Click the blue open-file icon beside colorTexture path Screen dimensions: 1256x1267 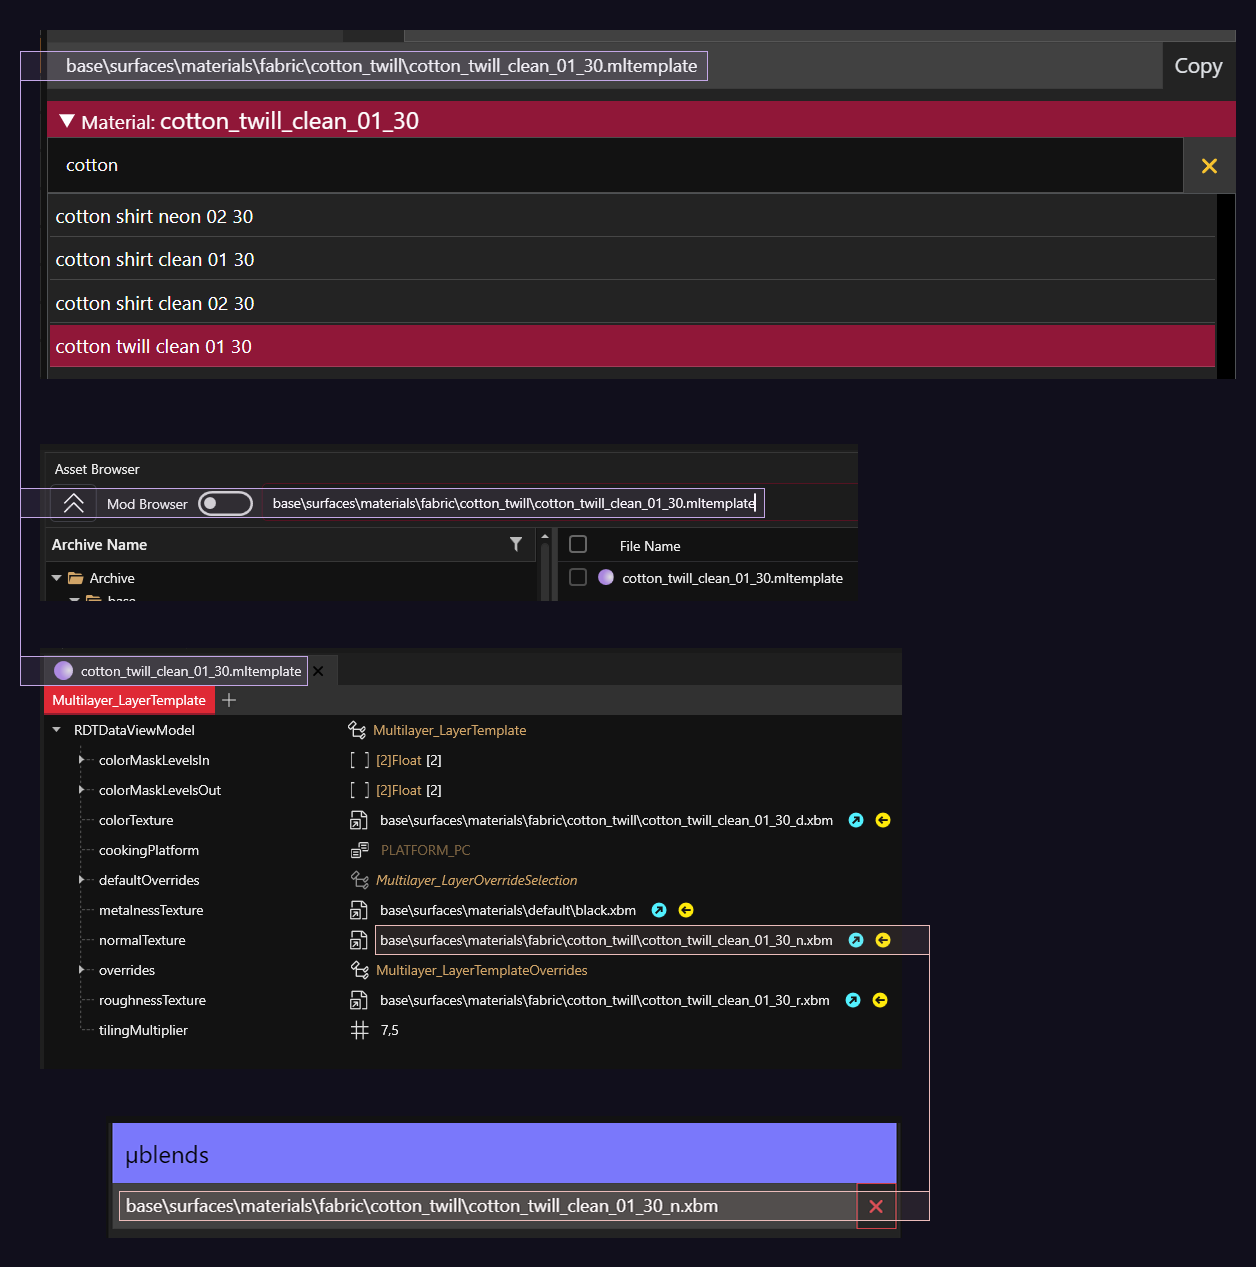(x=856, y=820)
